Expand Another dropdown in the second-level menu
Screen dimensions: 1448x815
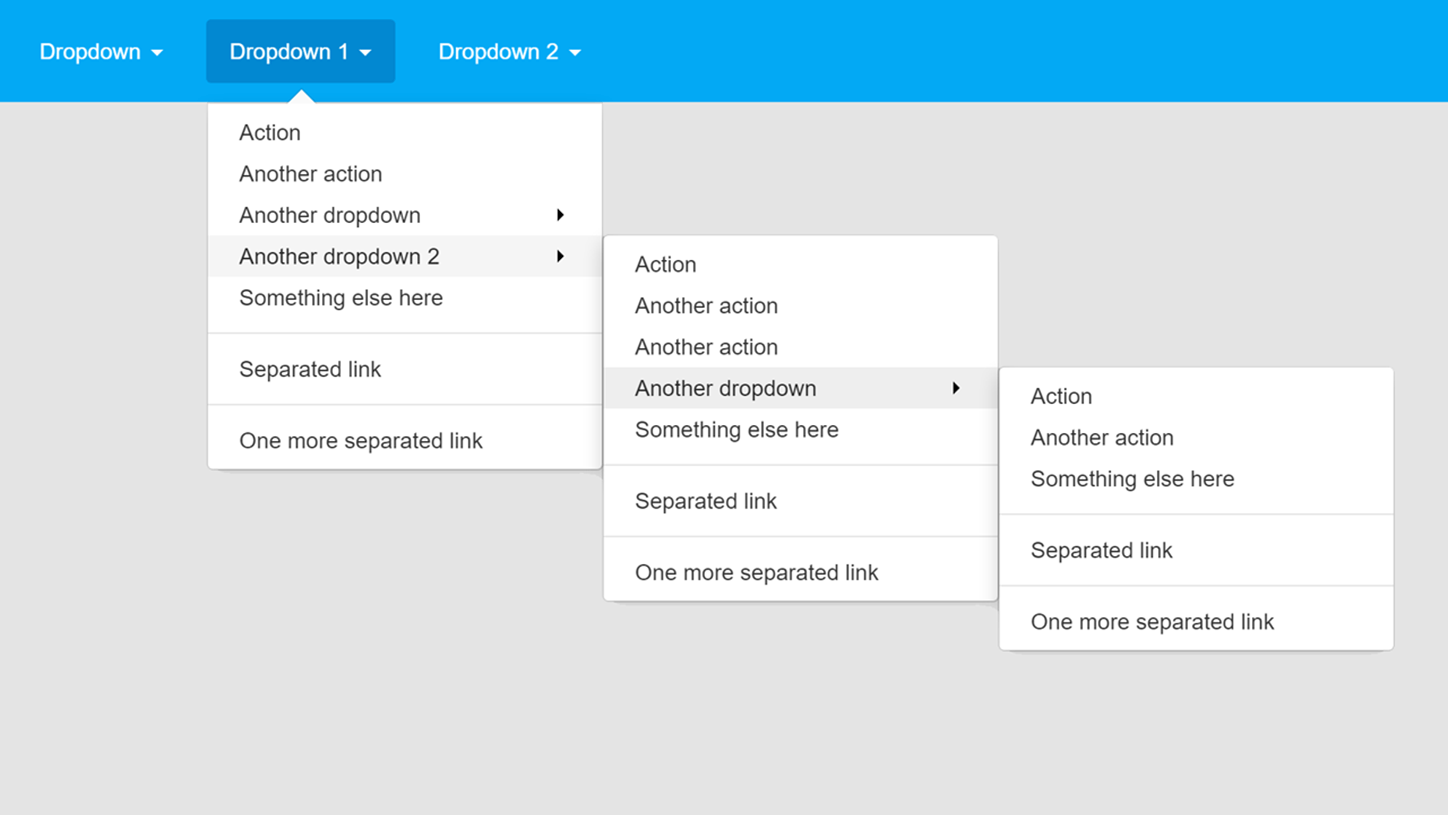(x=955, y=388)
